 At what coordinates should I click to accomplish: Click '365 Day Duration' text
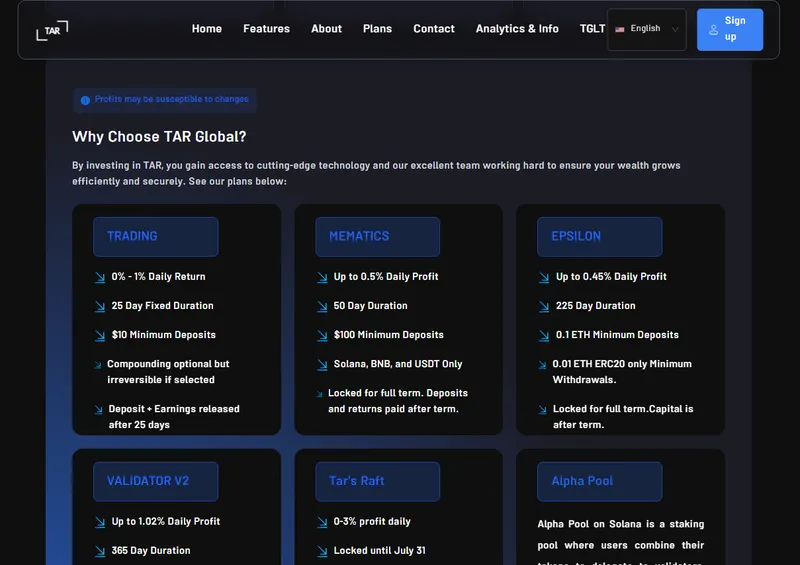151,551
